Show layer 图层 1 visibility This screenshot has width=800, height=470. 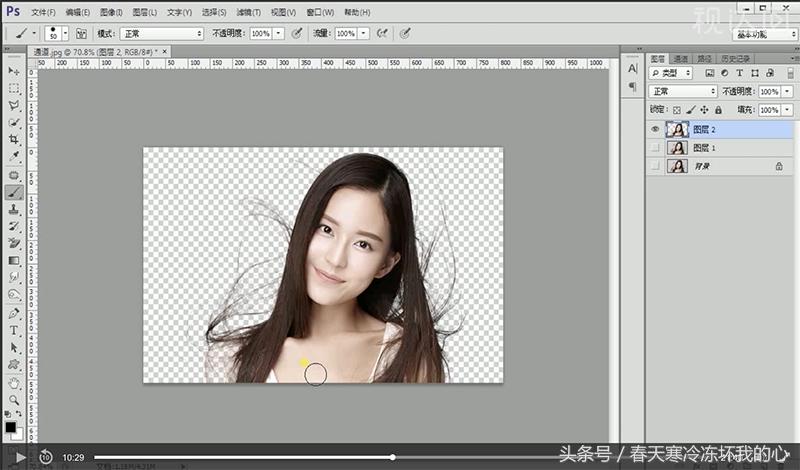[655, 148]
